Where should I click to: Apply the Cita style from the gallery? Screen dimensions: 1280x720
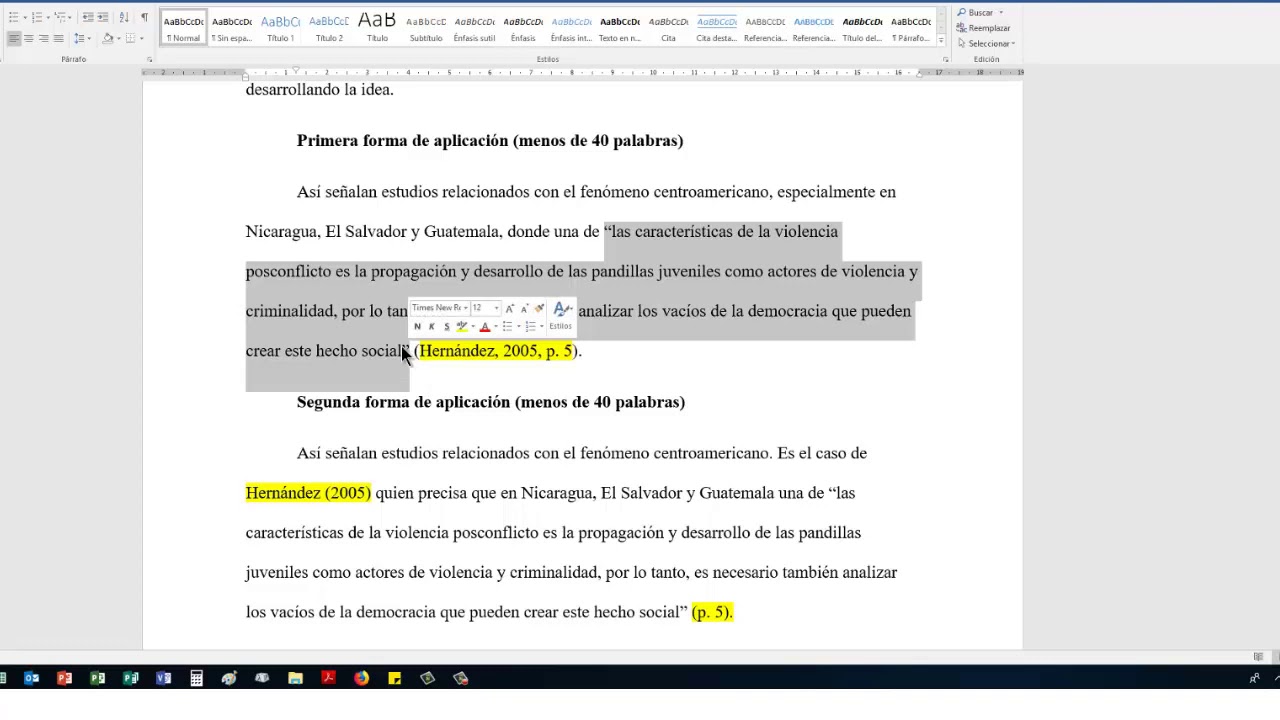(x=668, y=29)
